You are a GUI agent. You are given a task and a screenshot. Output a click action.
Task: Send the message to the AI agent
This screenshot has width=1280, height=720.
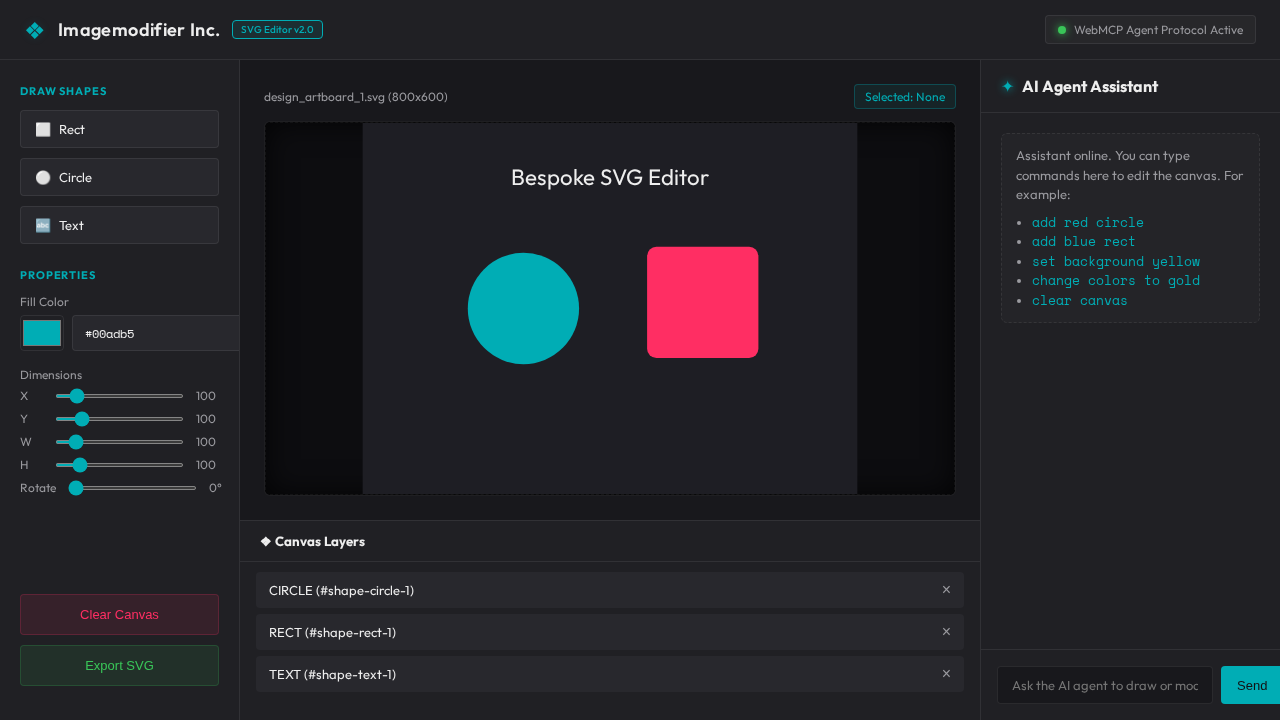pos(1250,685)
